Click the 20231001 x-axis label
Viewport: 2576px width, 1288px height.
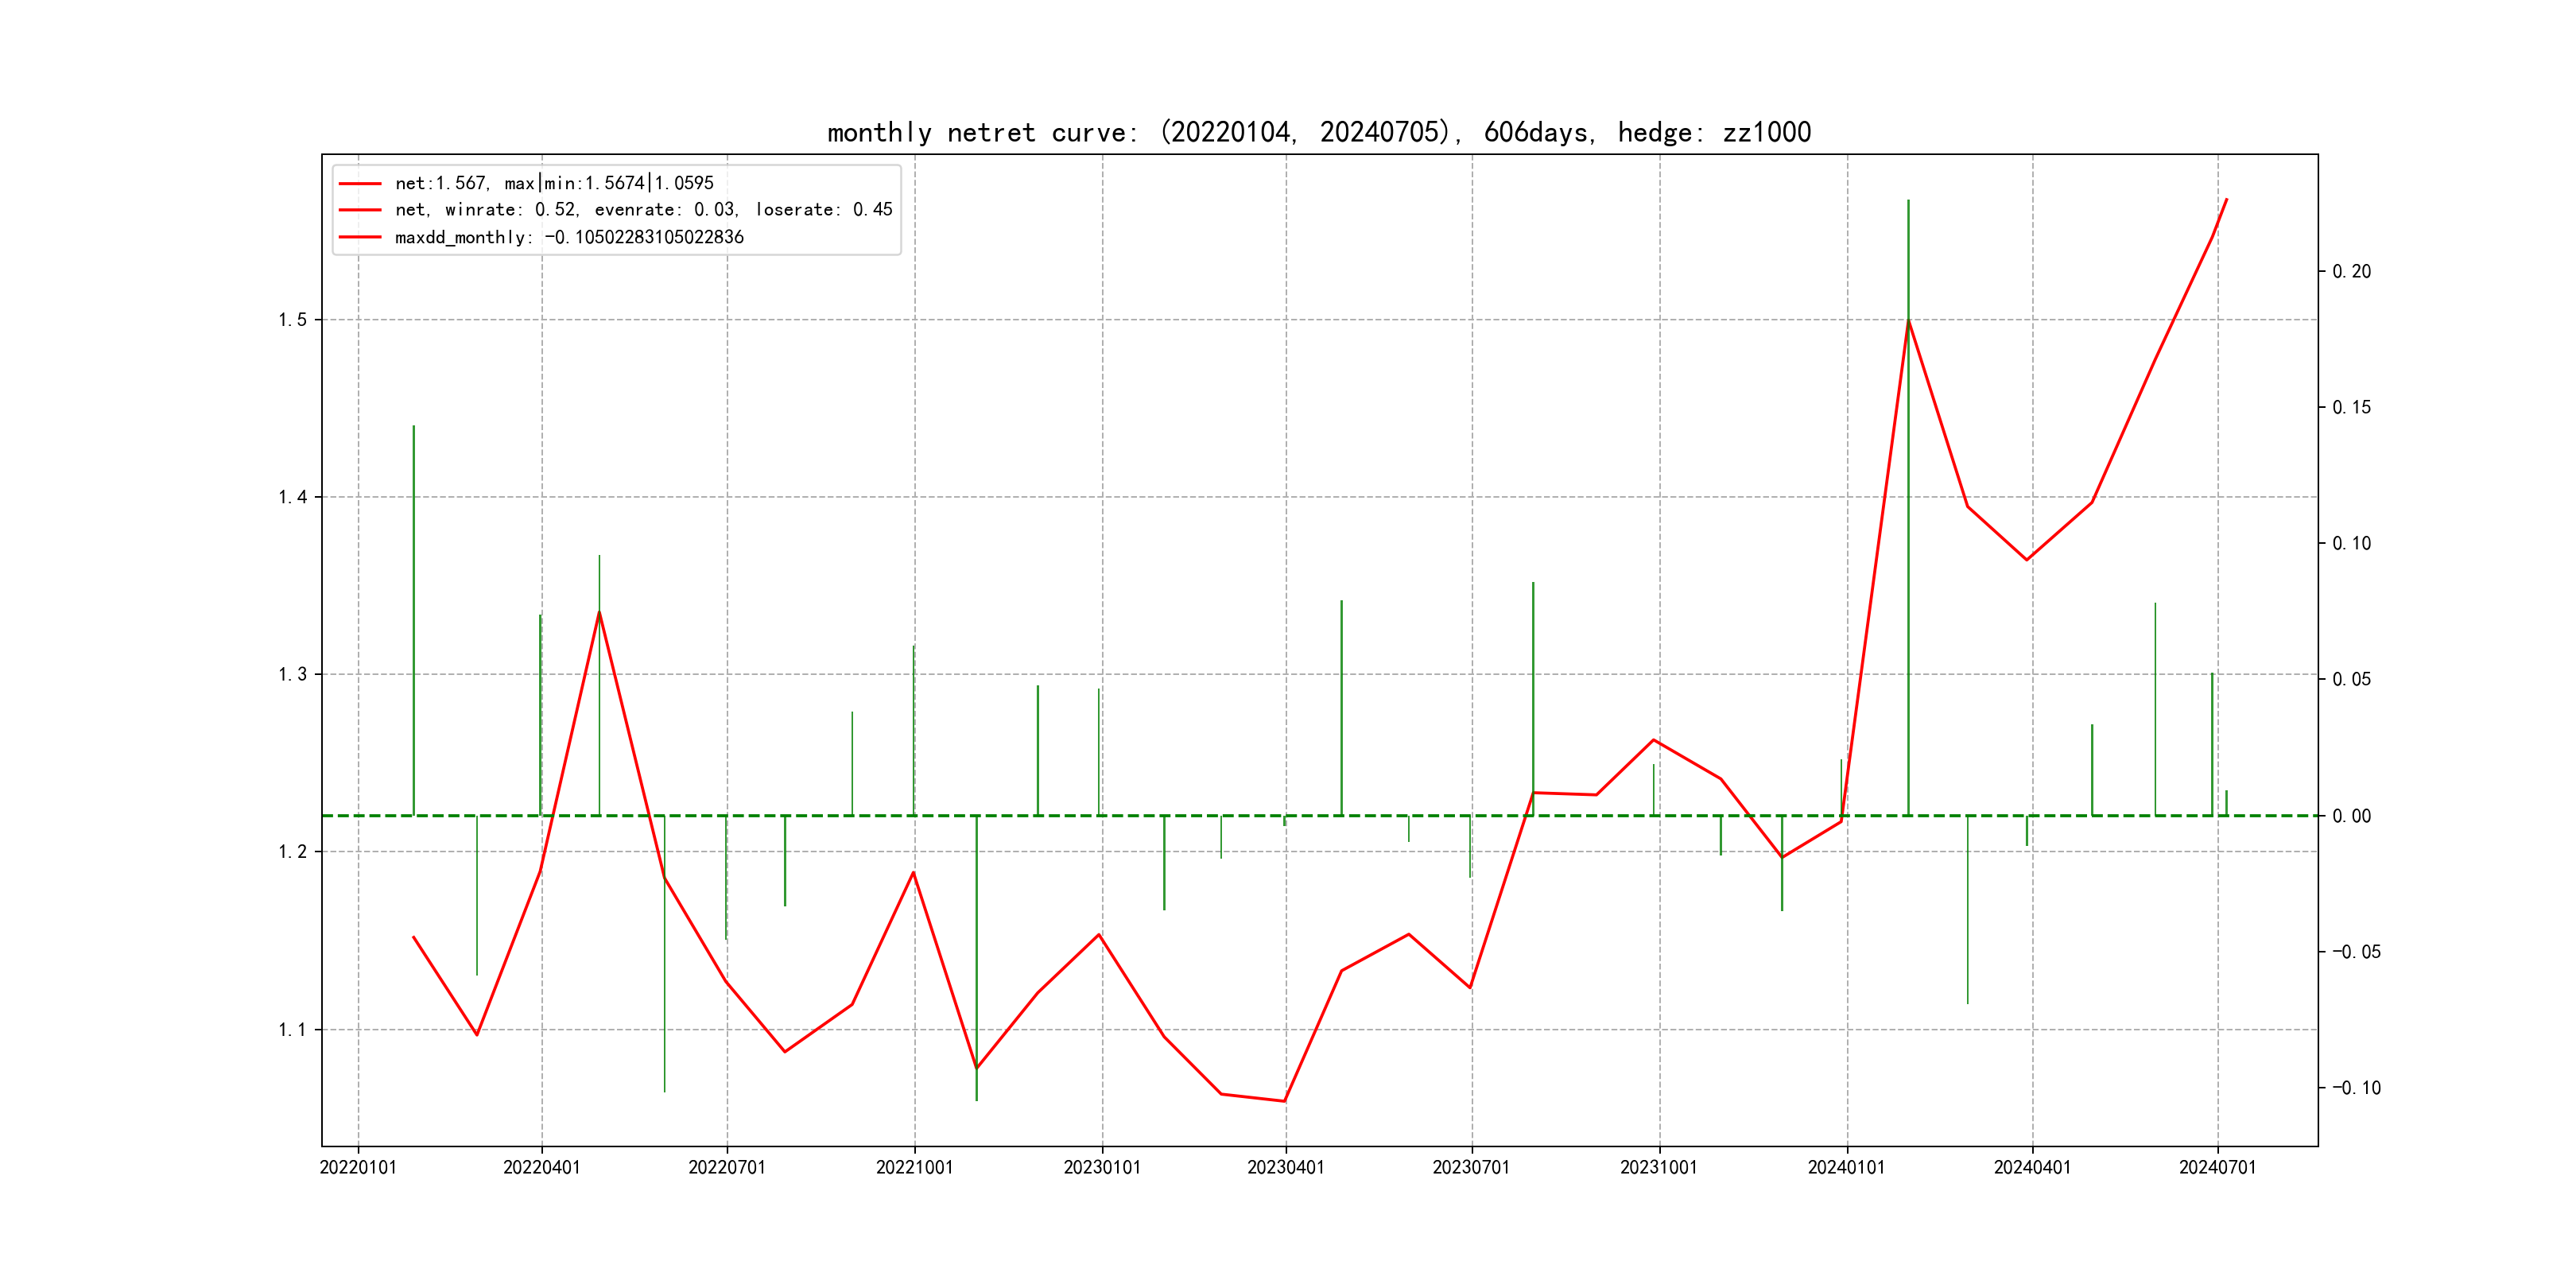click(x=1659, y=1168)
